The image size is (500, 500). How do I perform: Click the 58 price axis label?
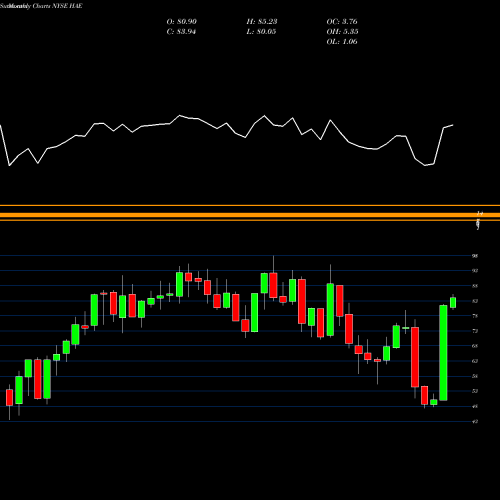click(x=475, y=376)
